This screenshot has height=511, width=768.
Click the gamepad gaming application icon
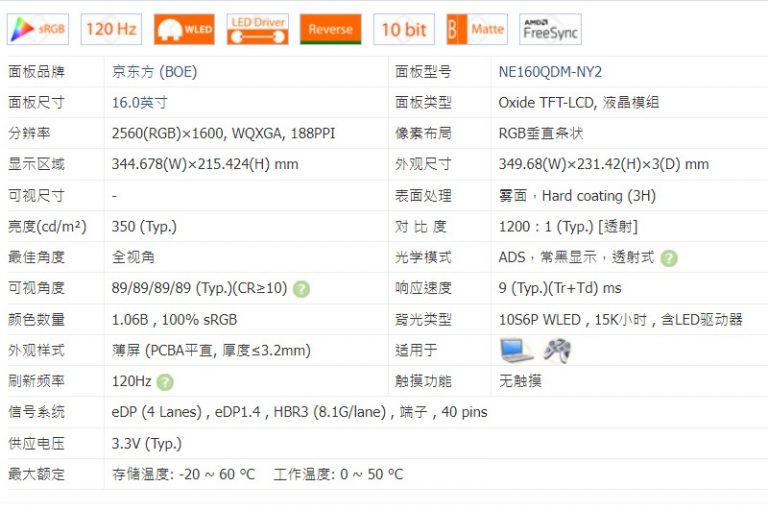click(557, 350)
